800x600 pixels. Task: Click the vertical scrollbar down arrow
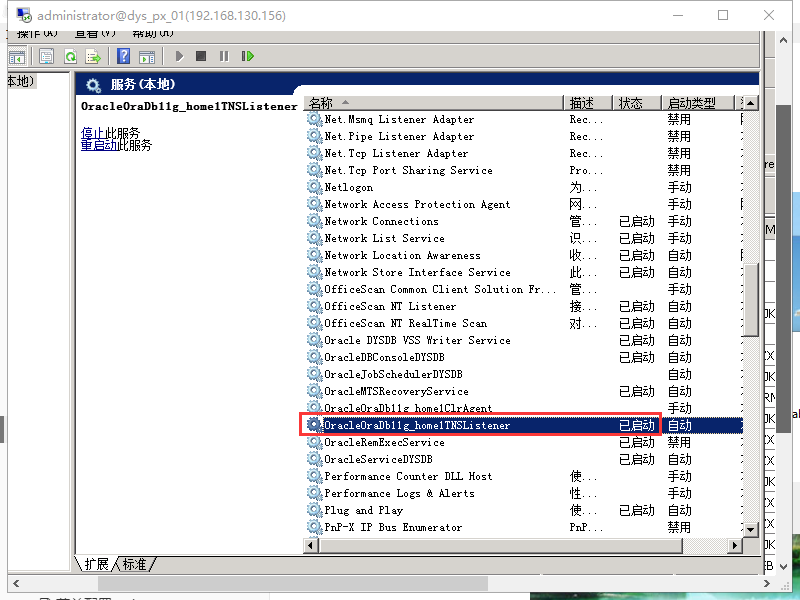751,529
